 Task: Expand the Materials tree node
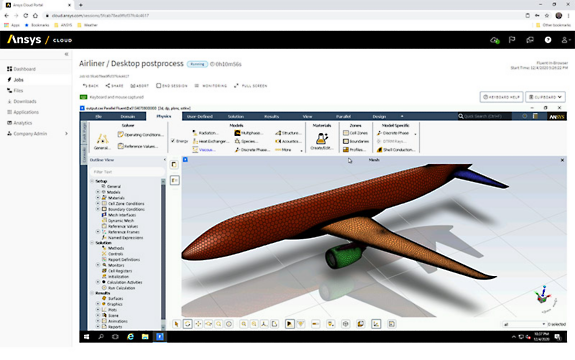[98, 198]
